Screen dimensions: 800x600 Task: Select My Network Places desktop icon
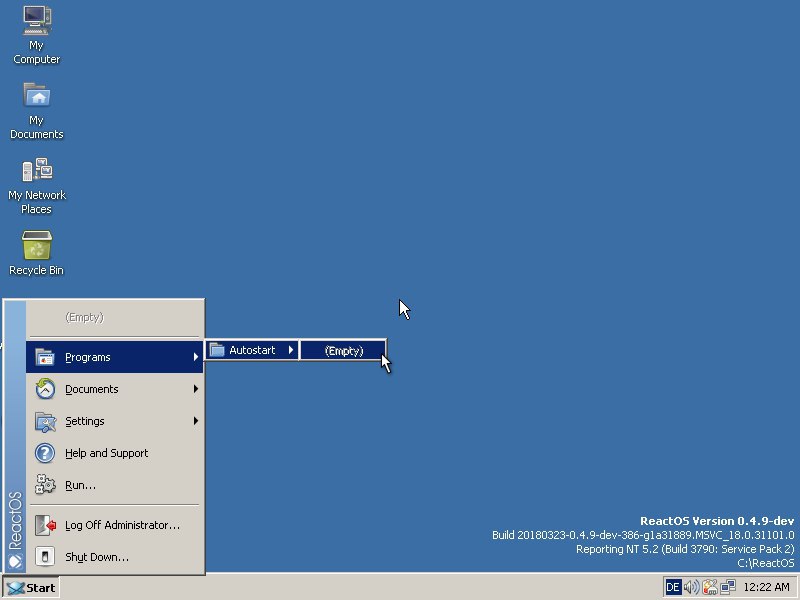pyautogui.click(x=37, y=186)
